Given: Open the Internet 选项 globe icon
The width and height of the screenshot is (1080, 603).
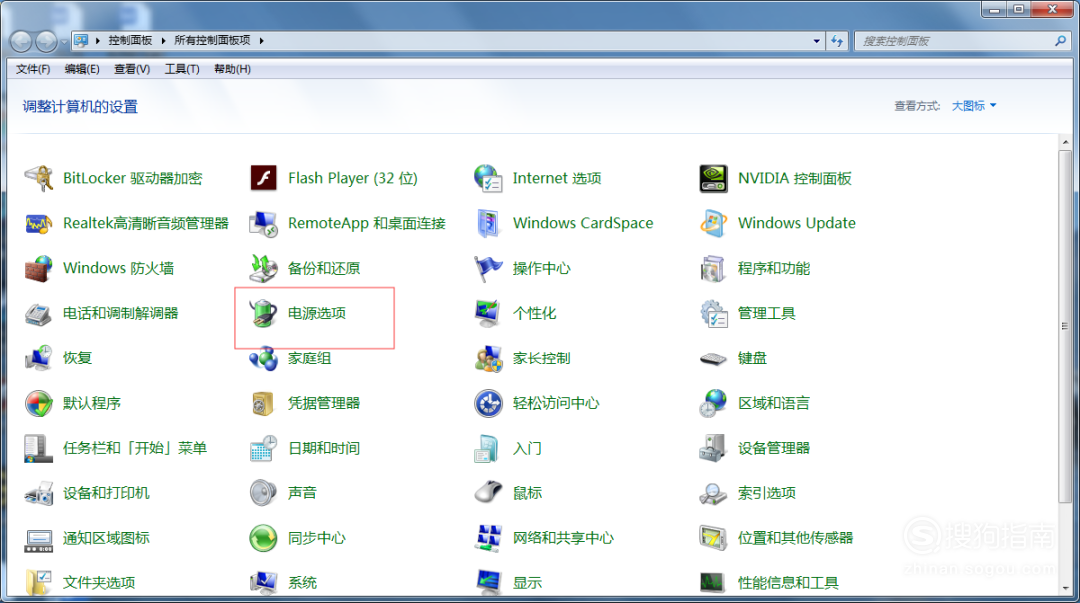Looking at the screenshot, I should pos(488,178).
